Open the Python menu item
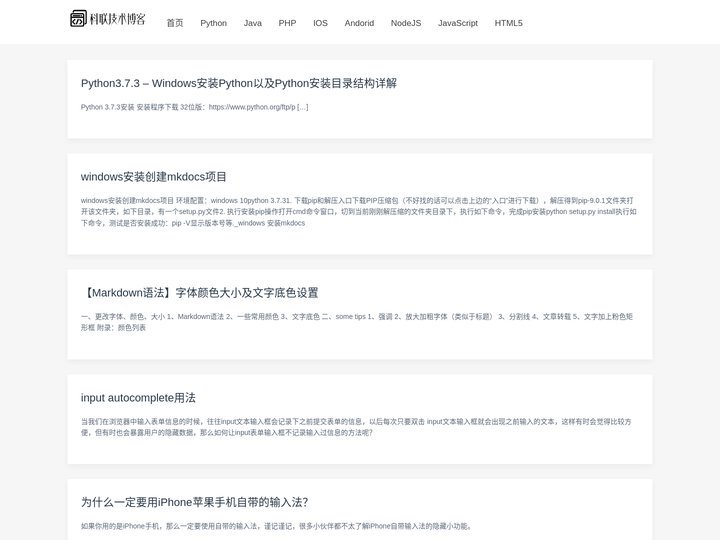 (x=214, y=23)
